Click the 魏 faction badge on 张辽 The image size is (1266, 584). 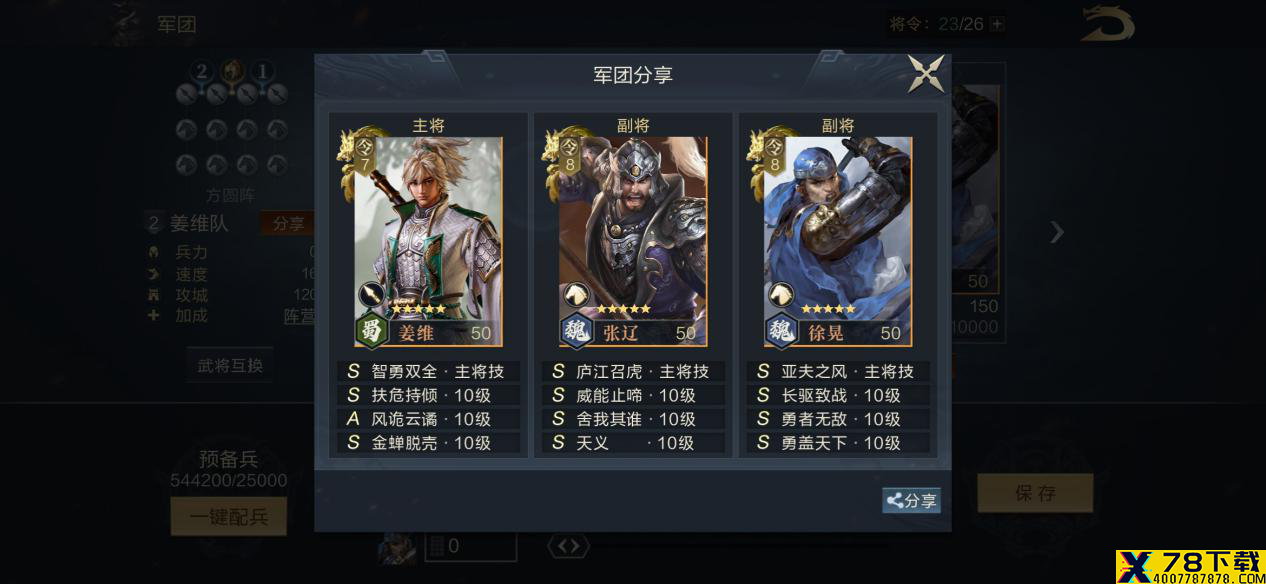click(x=577, y=330)
